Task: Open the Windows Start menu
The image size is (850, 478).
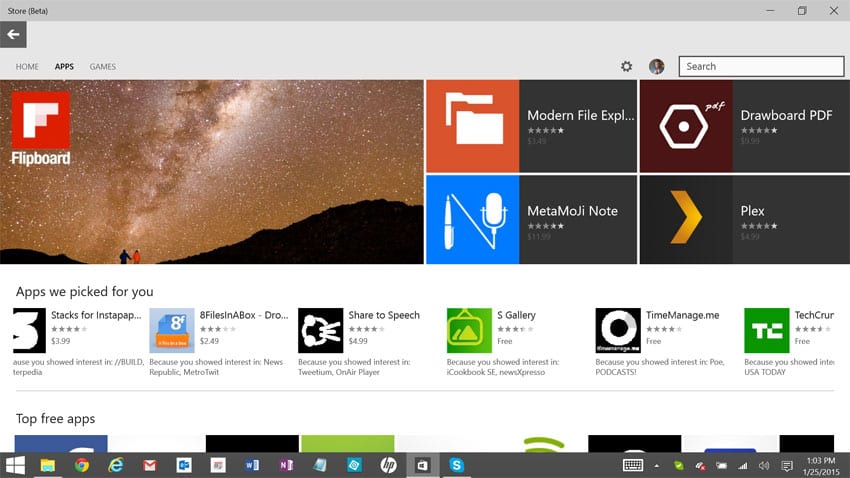Action: click(15, 465)
